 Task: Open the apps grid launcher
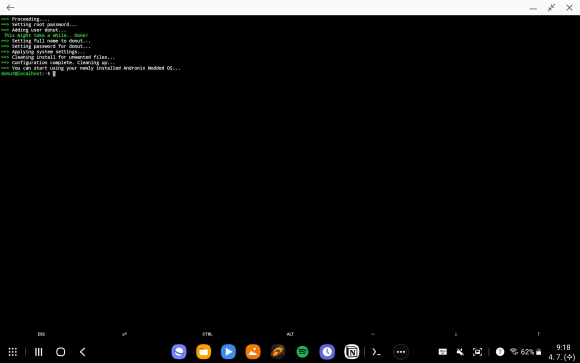pos(13,352)
